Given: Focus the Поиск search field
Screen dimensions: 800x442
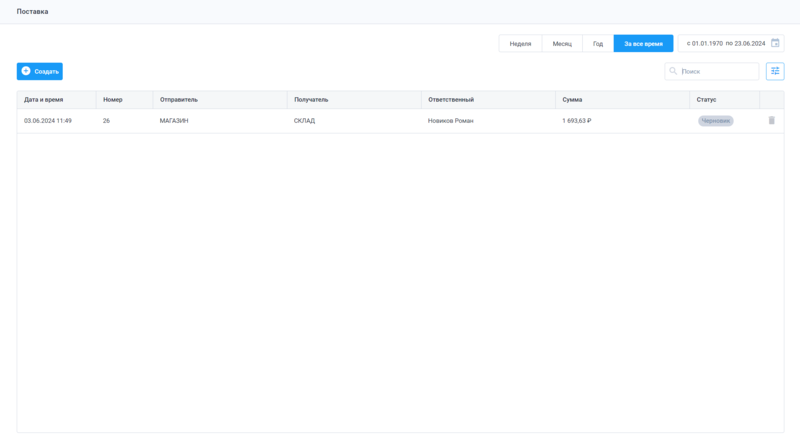Looking at the screenshot, I should coord(717,72).
